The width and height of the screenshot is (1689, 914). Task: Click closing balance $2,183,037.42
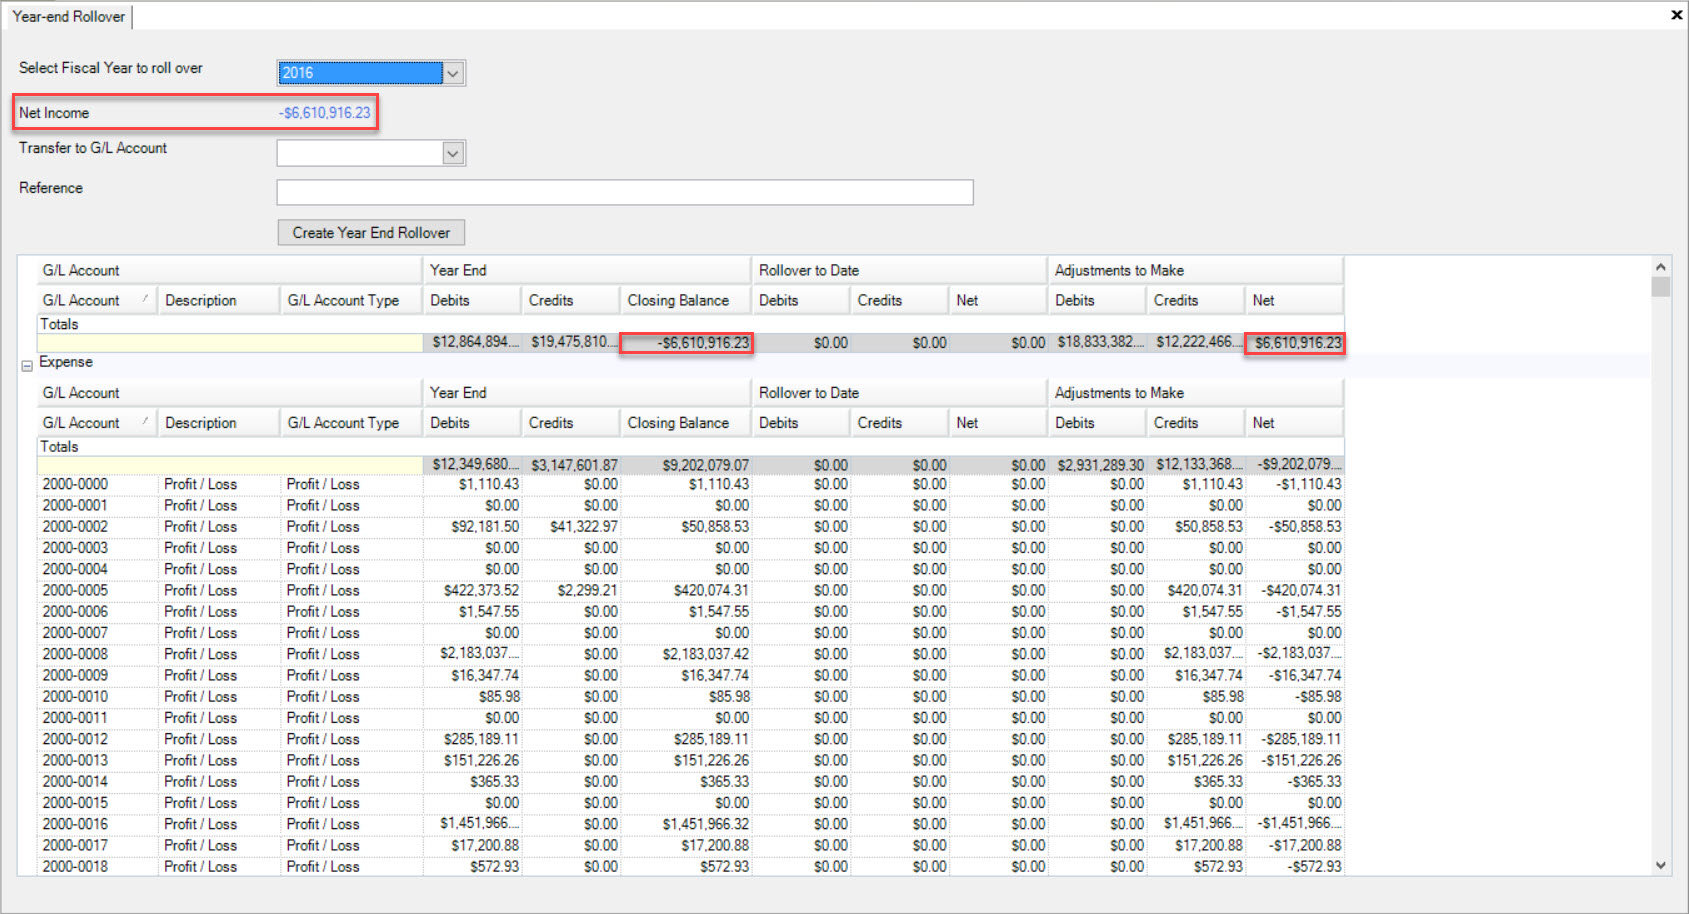pyautogui.click(x=705, y=654)
